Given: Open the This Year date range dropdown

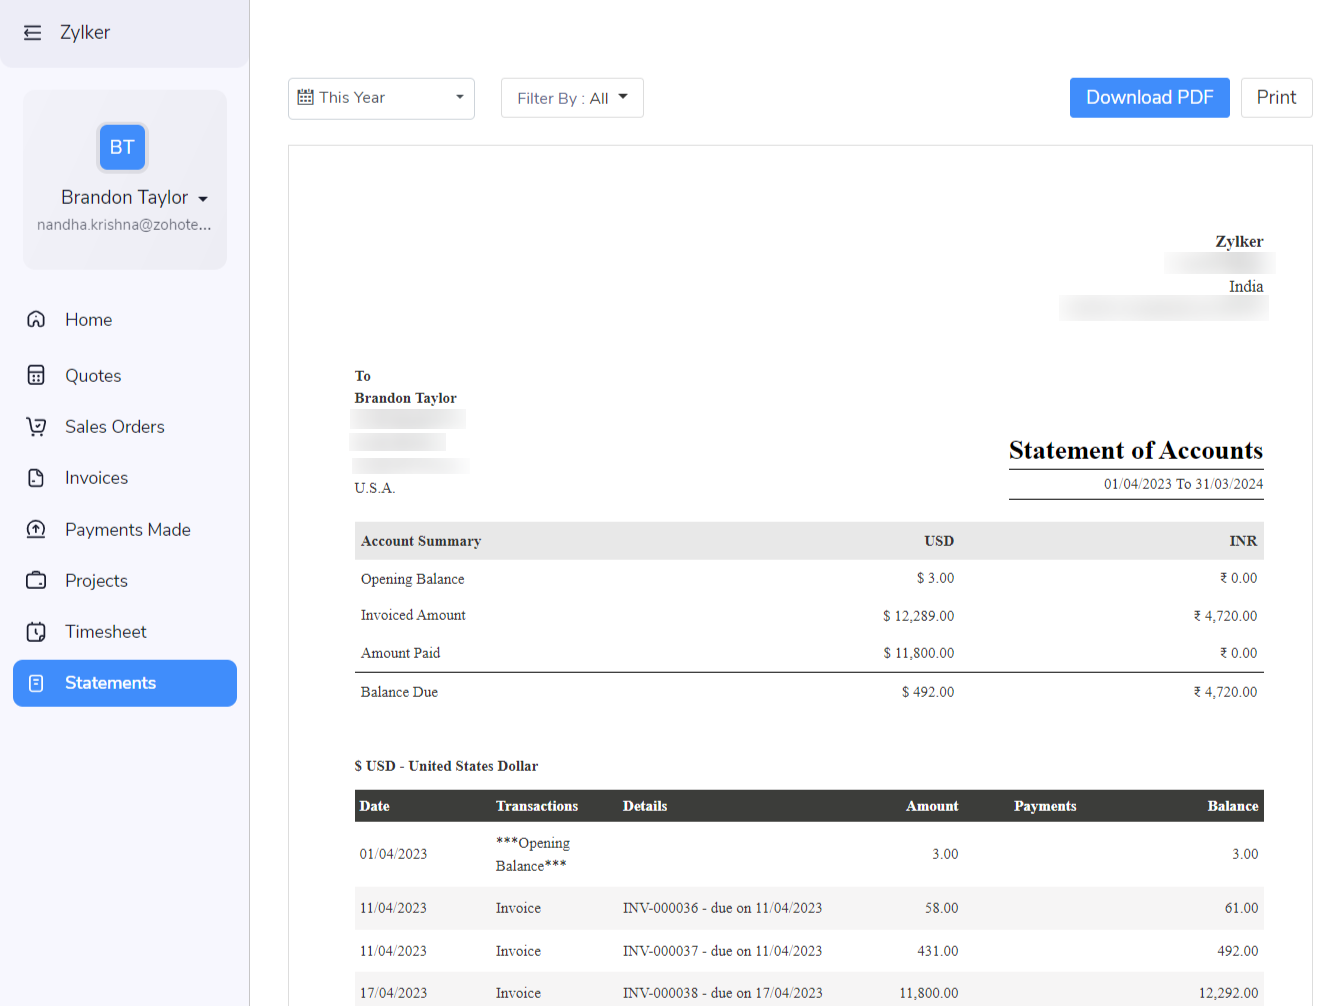Looking at the screenshot, I should [381, 98].
